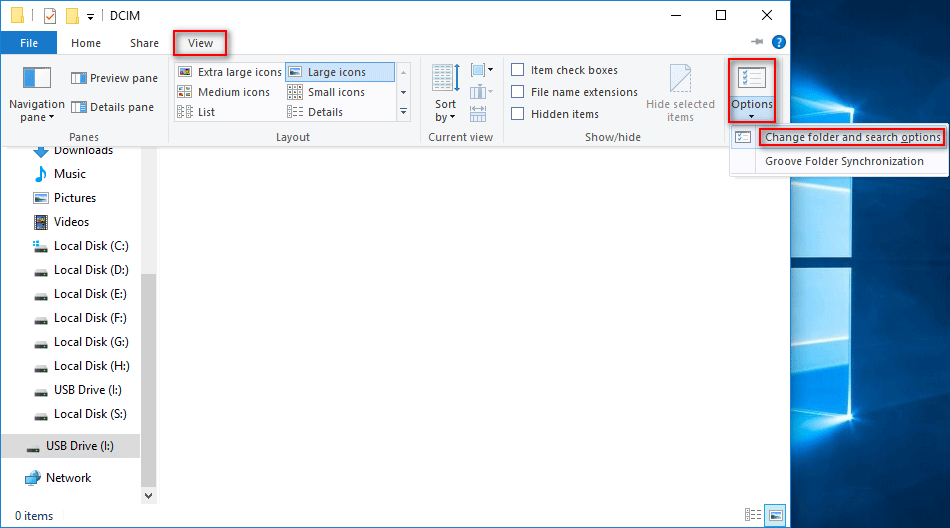Select Groove Folder Synchronization entry
Viewport: 950px width, 528px height.
point(844,161)
